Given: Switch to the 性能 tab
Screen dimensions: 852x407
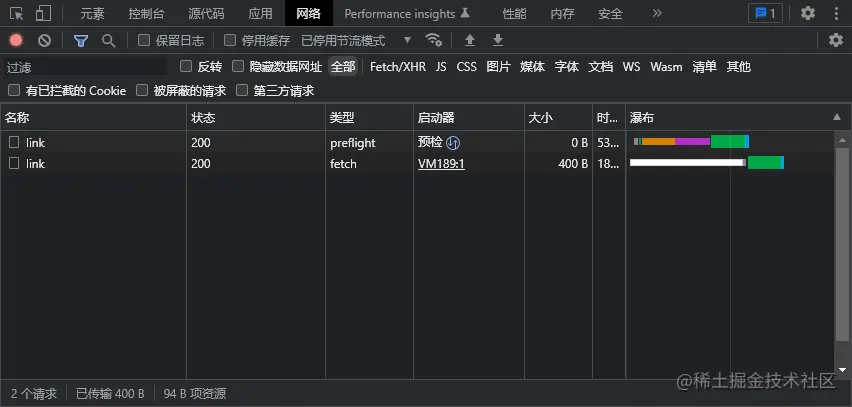Looking at the screenshot, I should [514, 14].
